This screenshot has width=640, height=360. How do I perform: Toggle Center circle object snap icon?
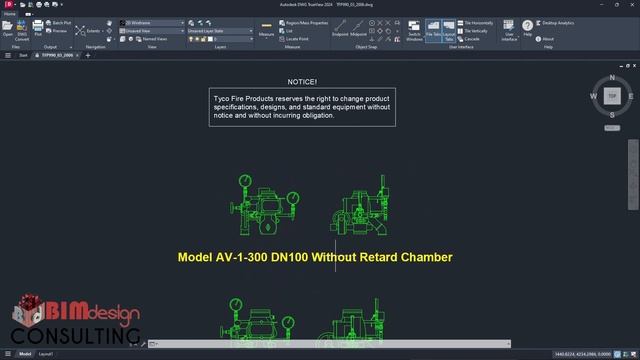pos(372,23)
